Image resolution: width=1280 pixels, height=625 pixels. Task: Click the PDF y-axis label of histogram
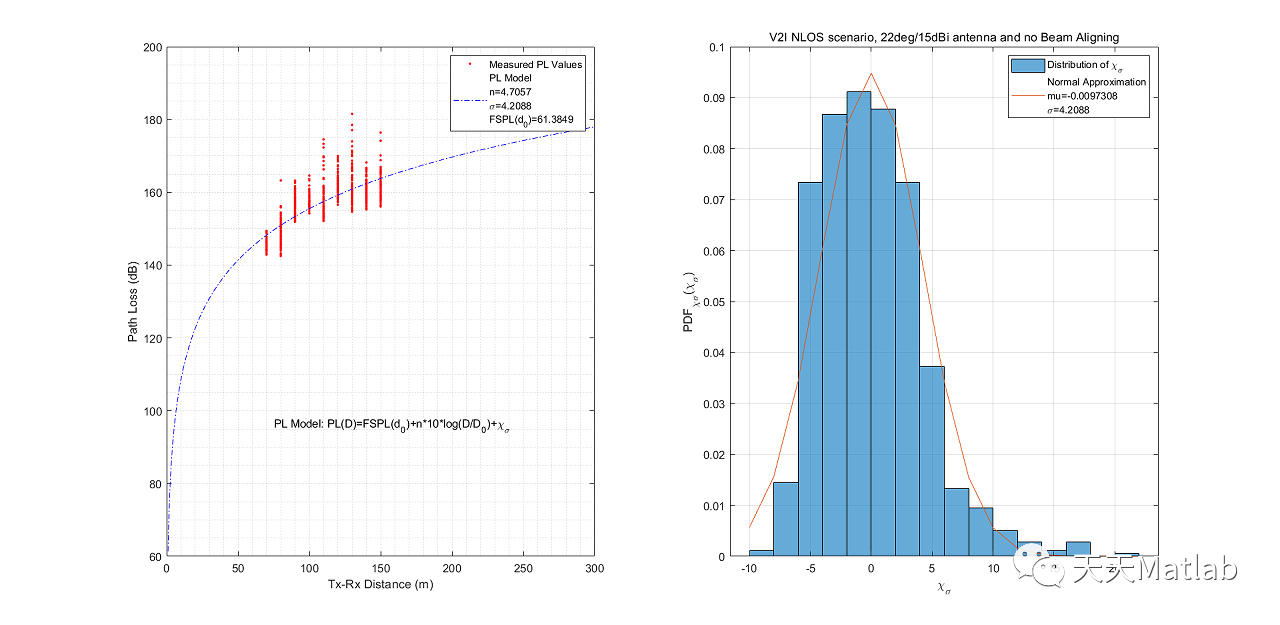tap(691, 302)
